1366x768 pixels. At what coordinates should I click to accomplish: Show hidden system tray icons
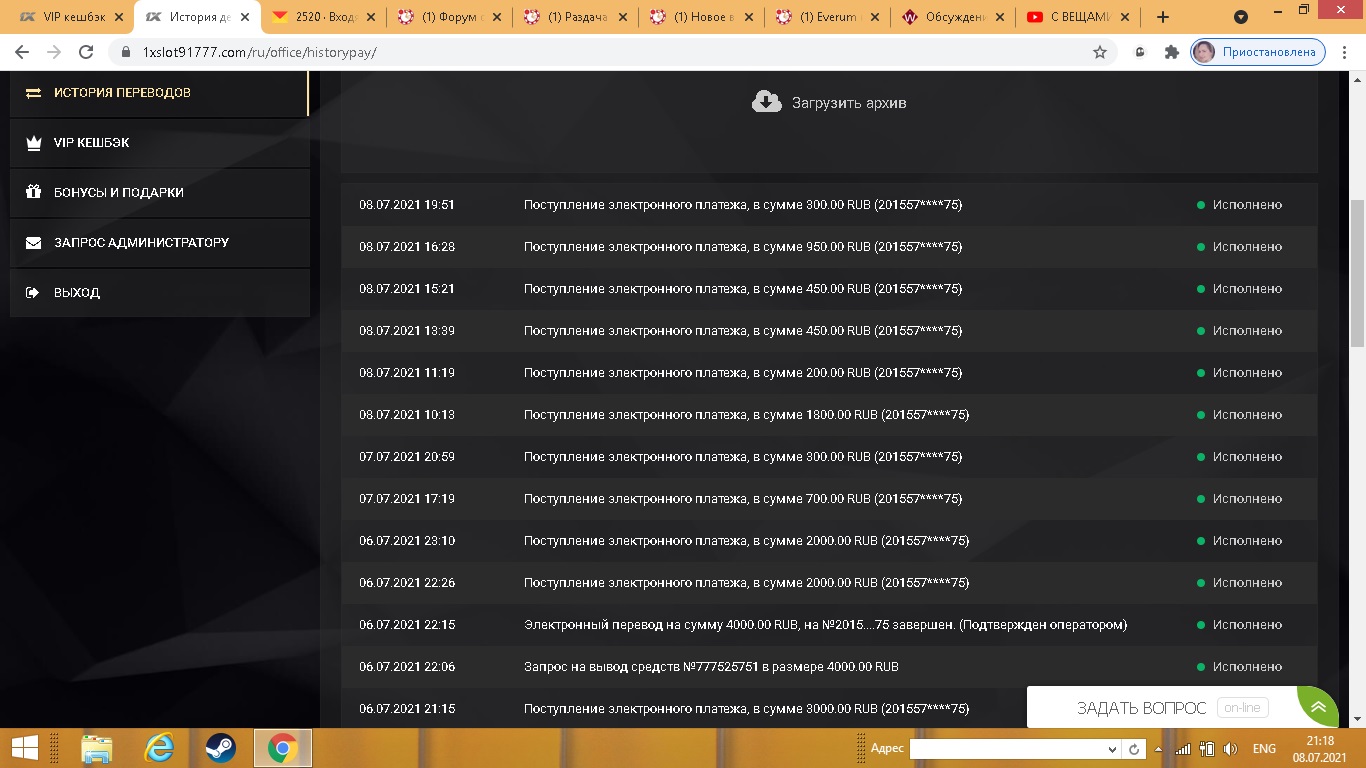pyautogui.click(x=1158, y=749)
